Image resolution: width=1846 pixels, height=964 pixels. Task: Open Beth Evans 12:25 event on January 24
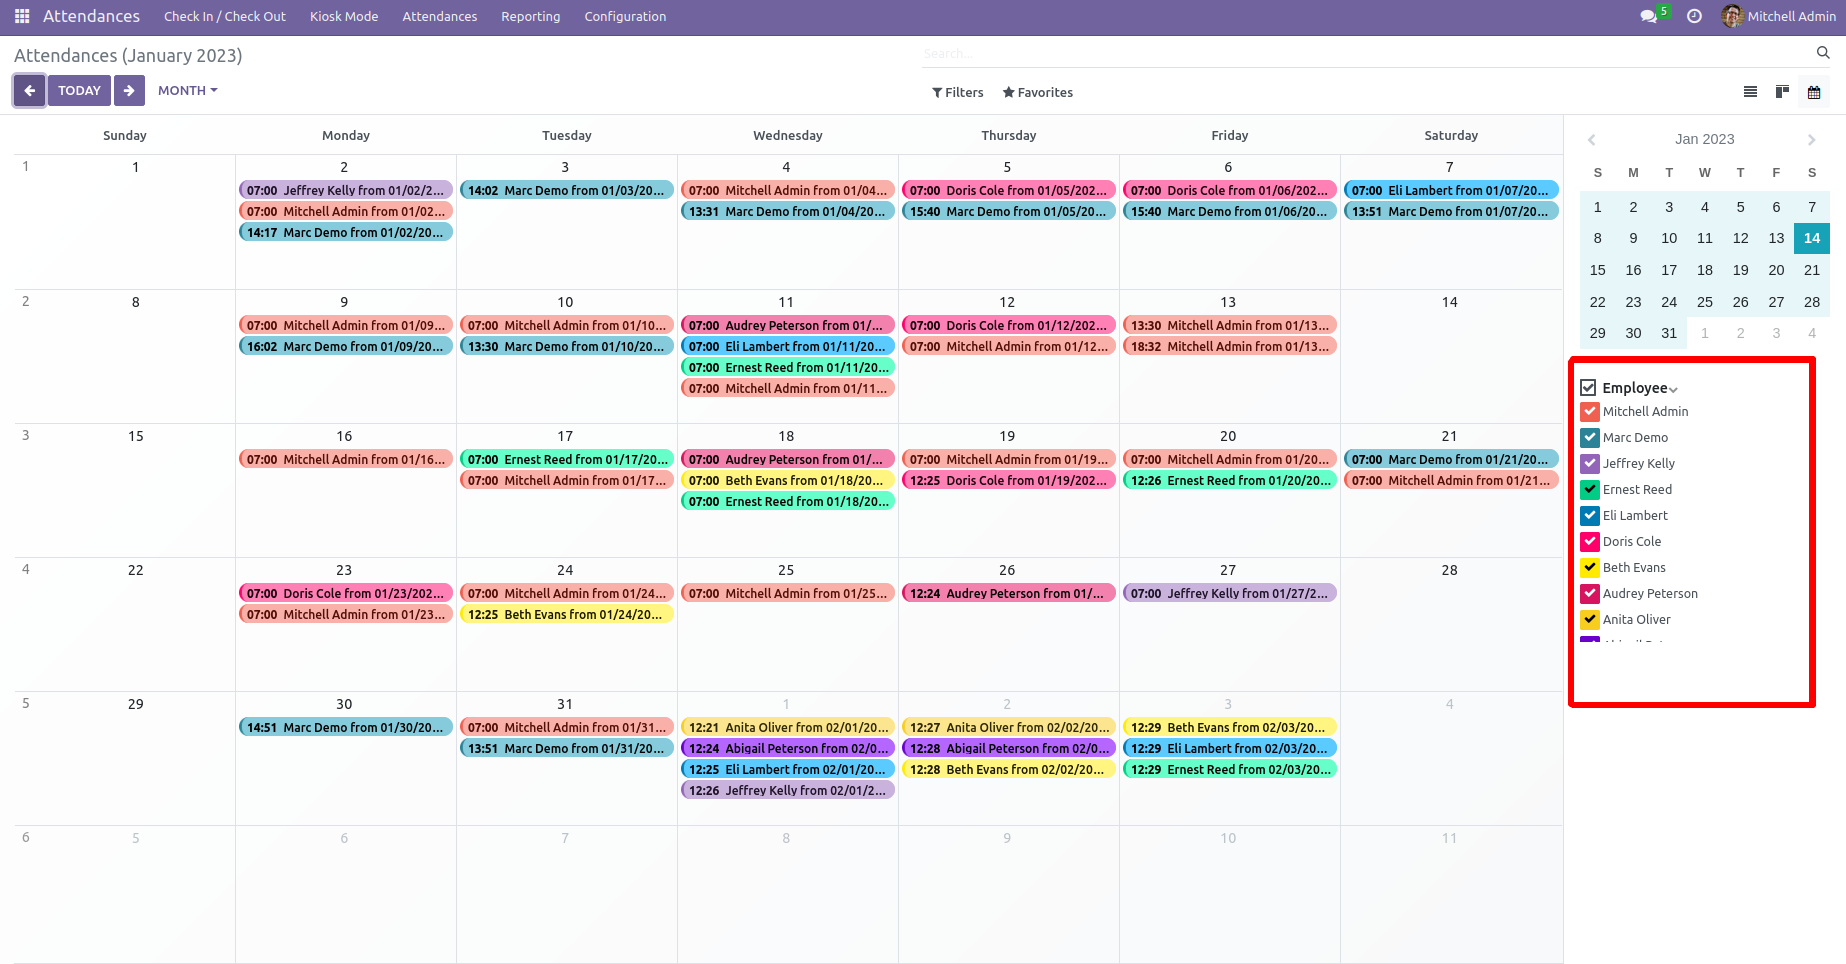(x=567, y=614)
